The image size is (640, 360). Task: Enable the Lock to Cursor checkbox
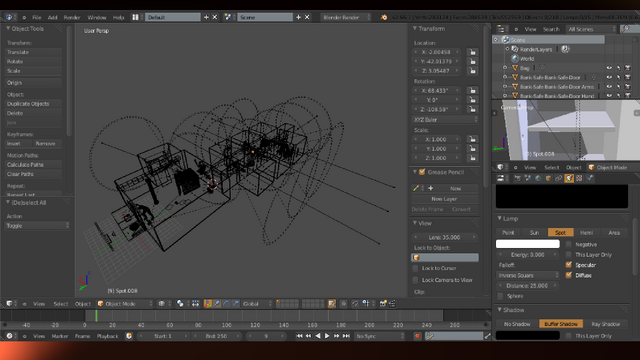coord(416,268)
